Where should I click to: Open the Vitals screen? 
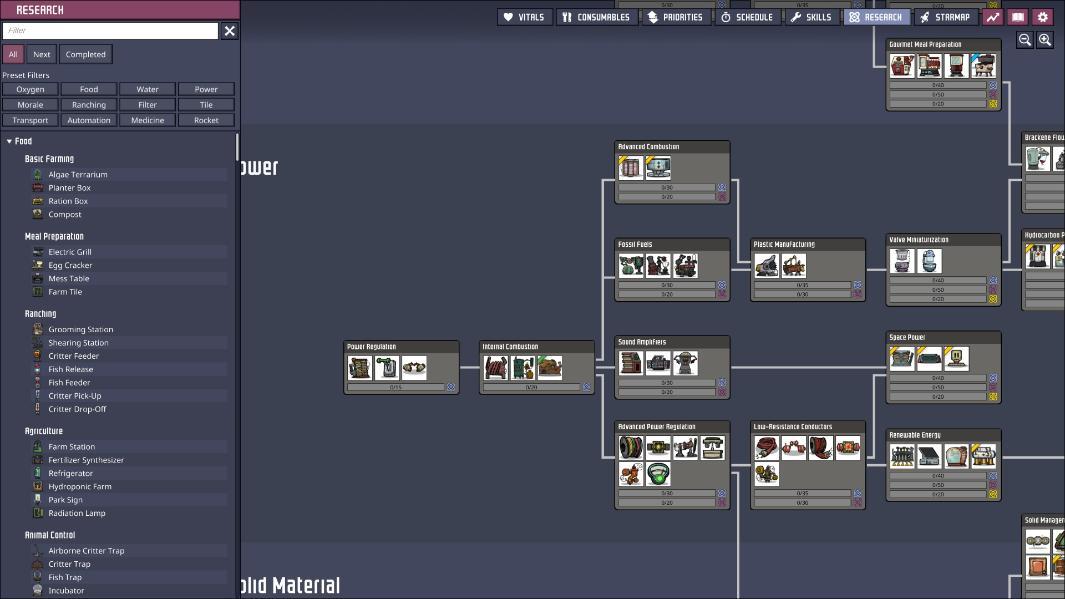tap(524, 17)
